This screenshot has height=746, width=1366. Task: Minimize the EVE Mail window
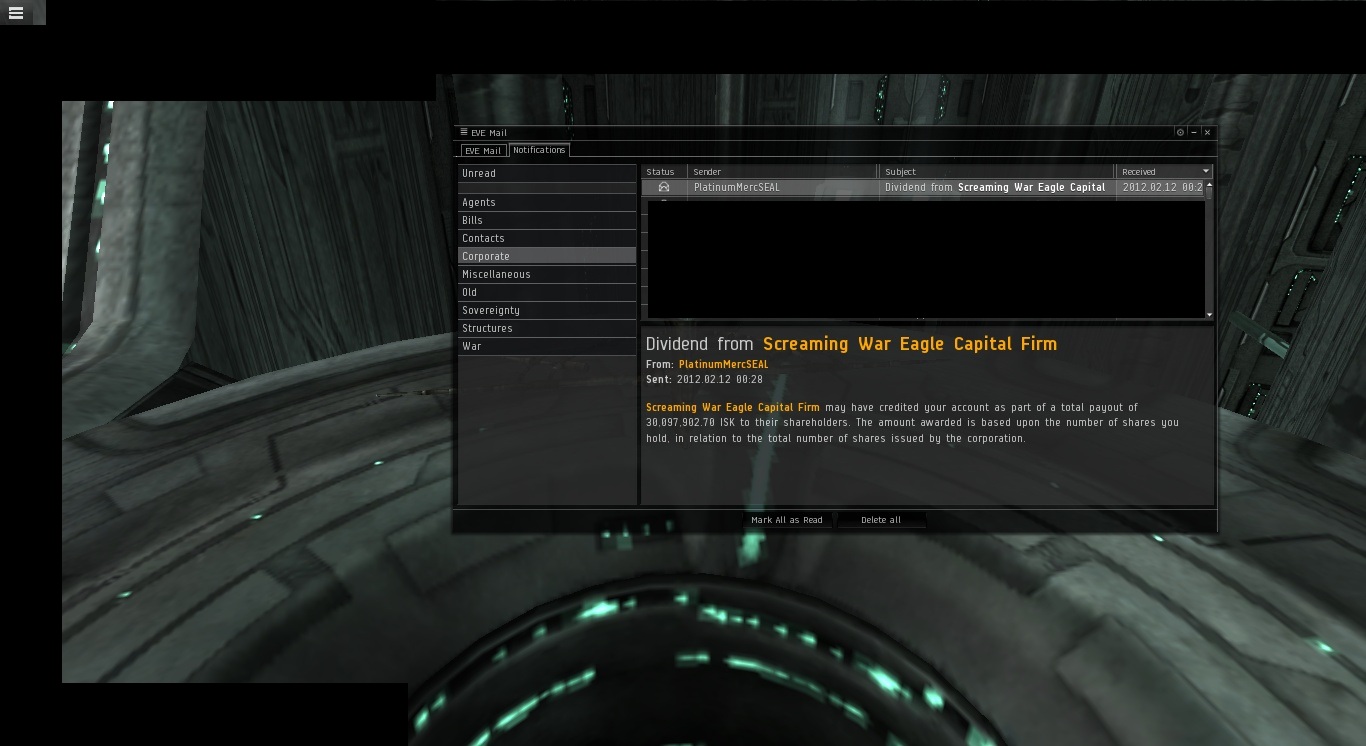pos(1194,132)
